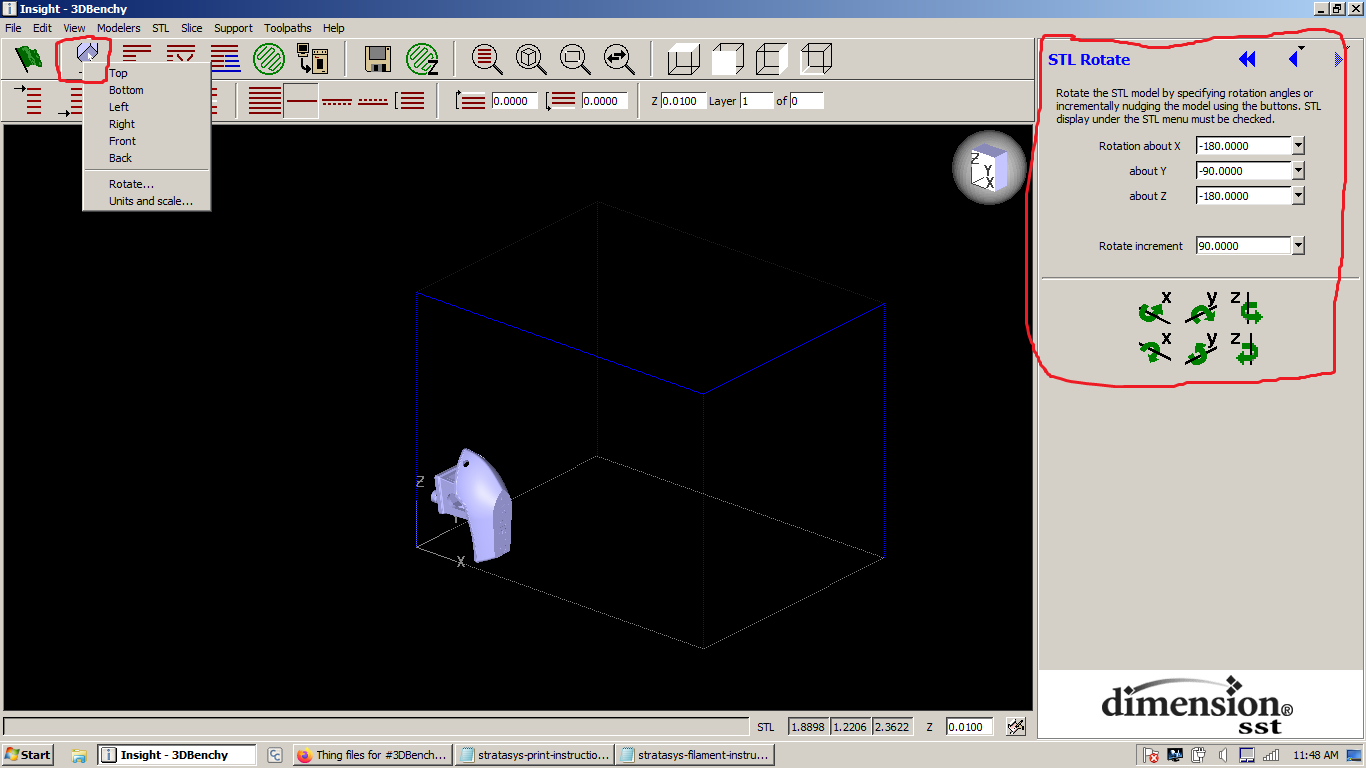Click the Rotate increment value field
The width and height of the screenshot is (1366, 768).
(1243, 246)
